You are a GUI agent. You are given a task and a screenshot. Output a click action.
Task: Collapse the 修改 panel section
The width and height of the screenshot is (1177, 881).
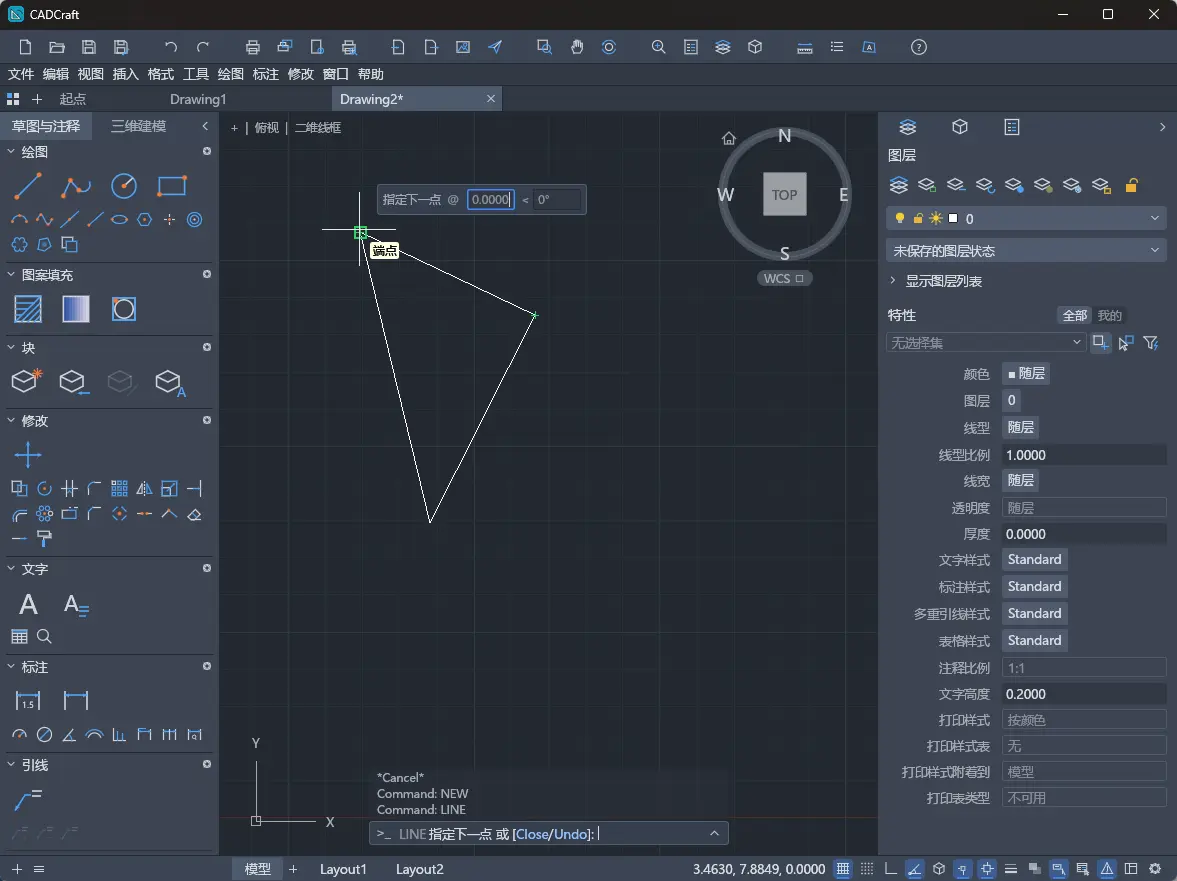[11, 420]
